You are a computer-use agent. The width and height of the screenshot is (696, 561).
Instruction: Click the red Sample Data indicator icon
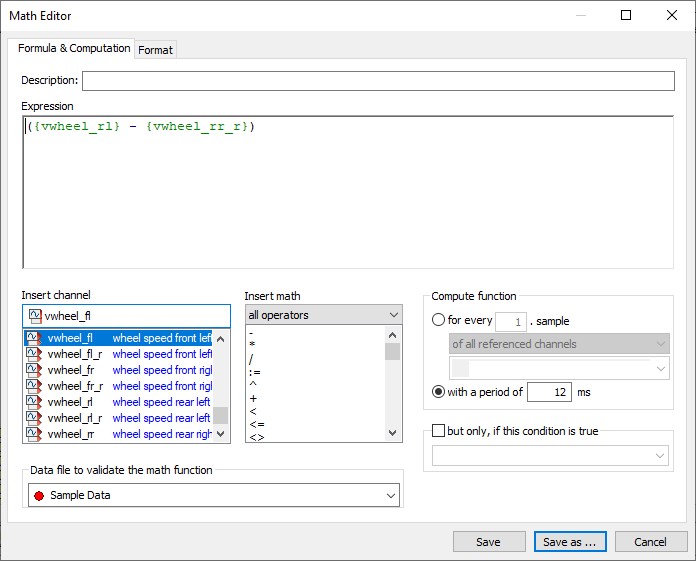pyautogui.click(x=39, y=496)
